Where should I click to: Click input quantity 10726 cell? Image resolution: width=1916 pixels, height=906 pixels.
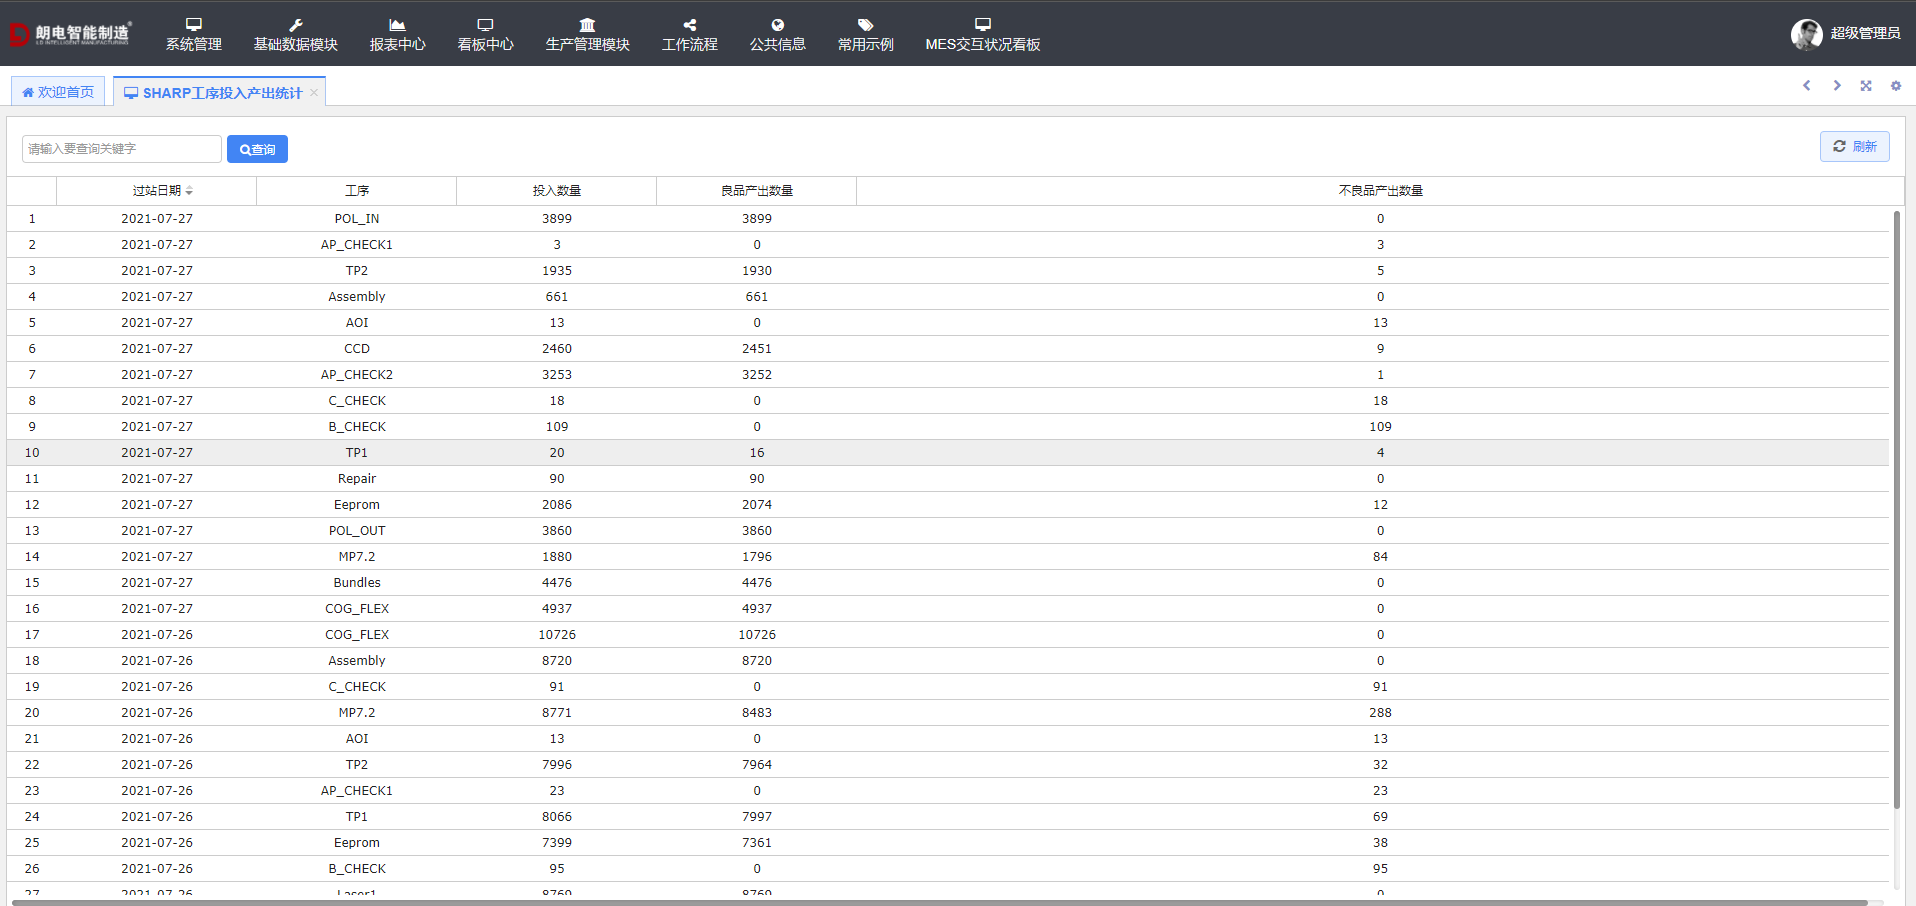[557, 635]
